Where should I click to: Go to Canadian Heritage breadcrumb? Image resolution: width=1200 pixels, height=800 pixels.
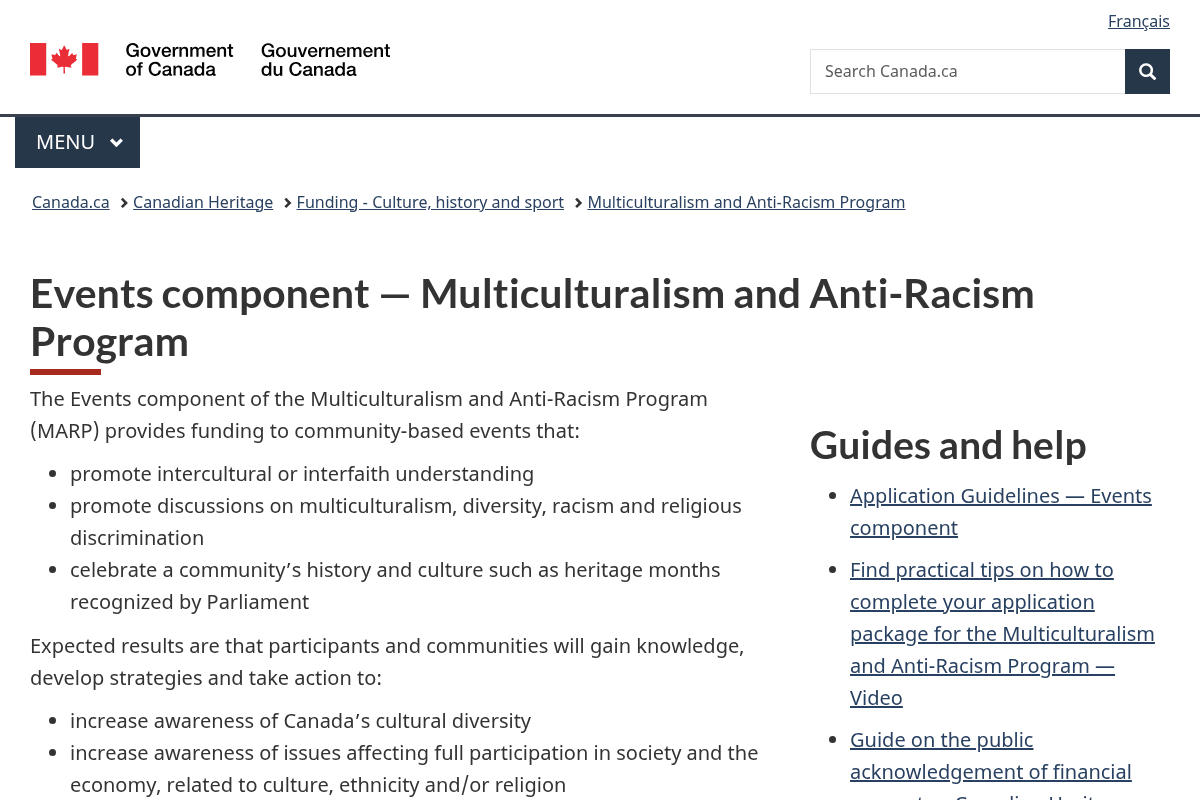[203, 202]
